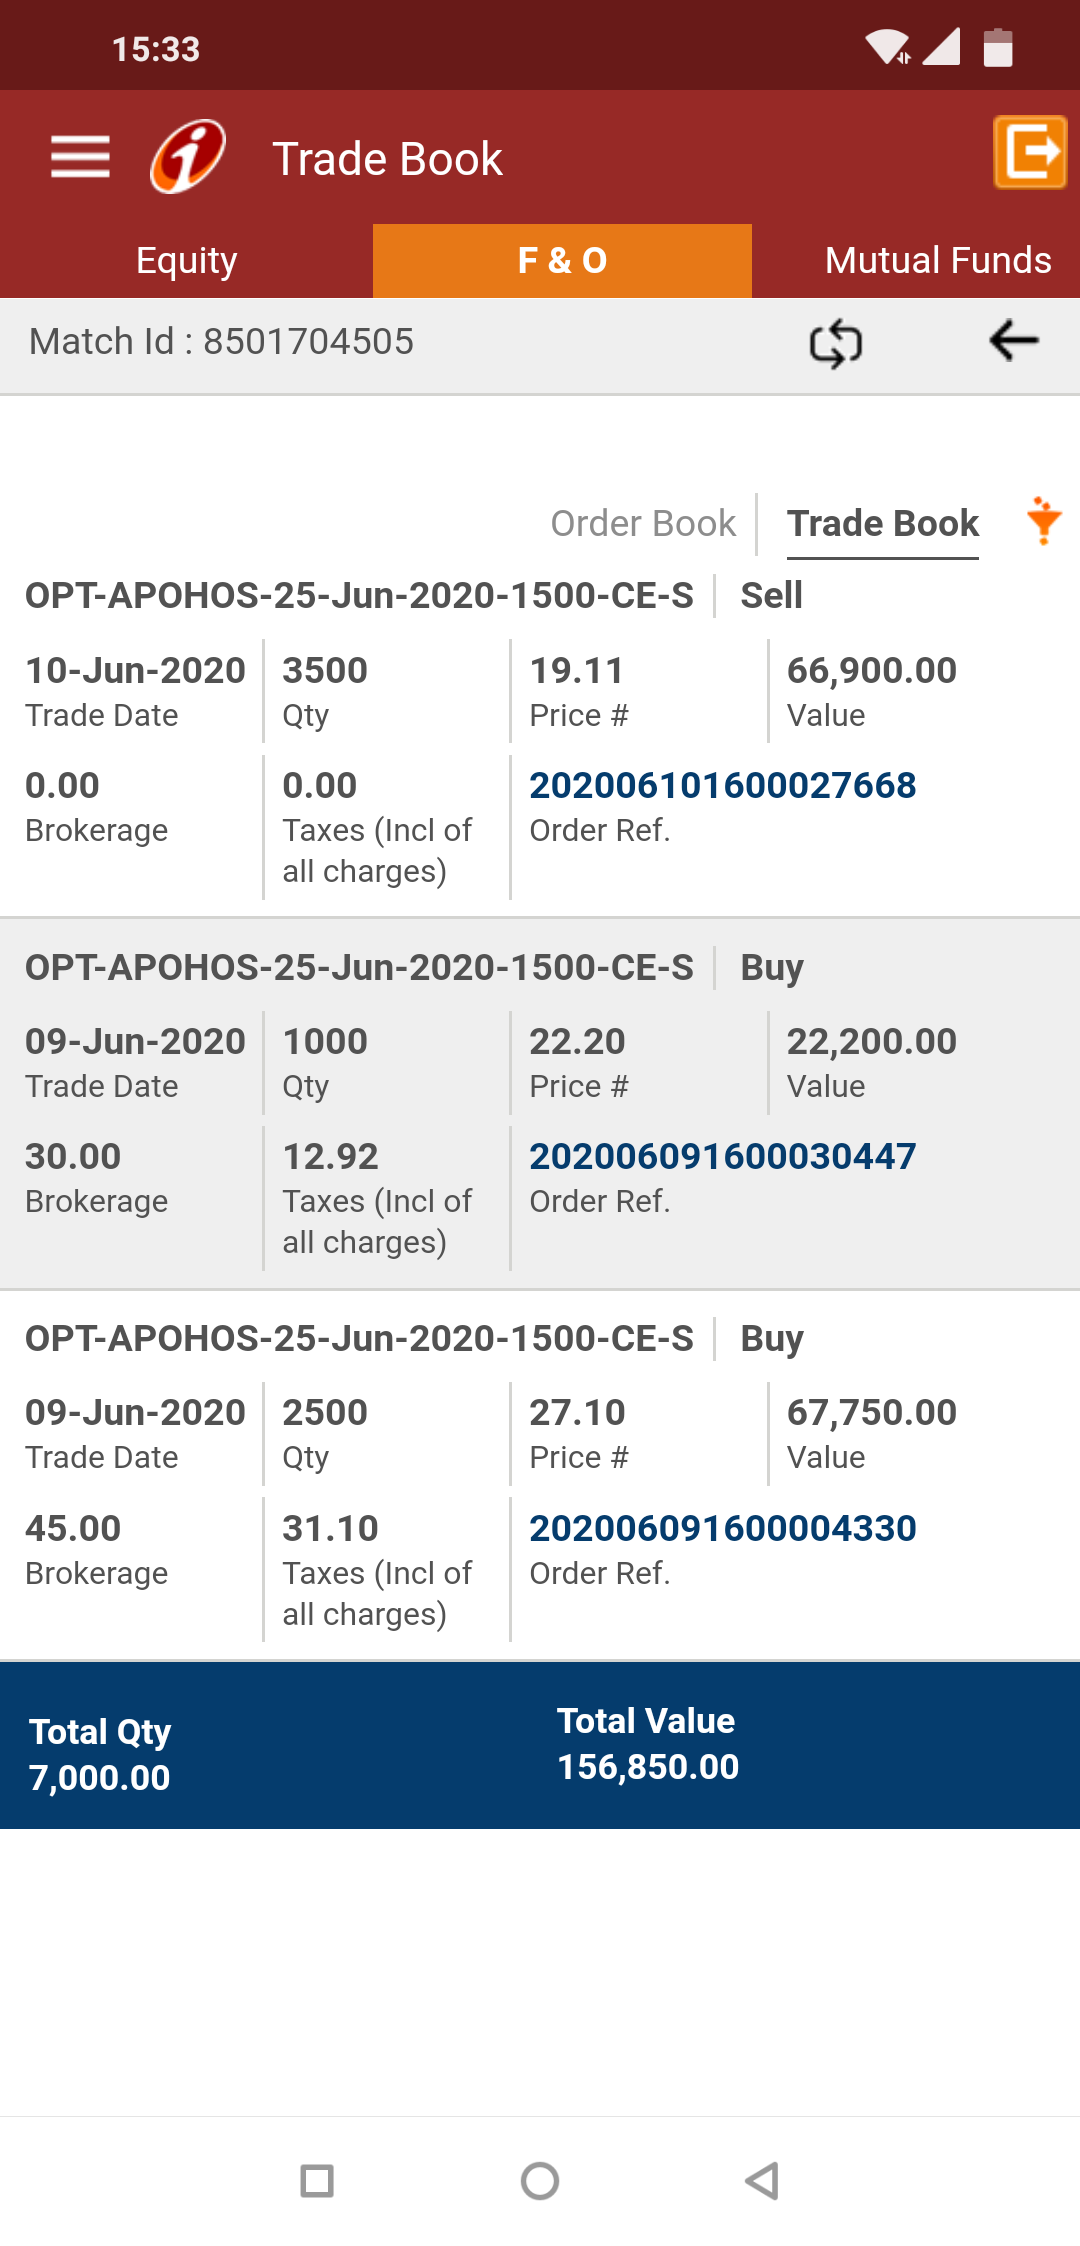Refresh the trade list via sync icon
Viewport: 1080px width, 2246px height.
(835, 343)
